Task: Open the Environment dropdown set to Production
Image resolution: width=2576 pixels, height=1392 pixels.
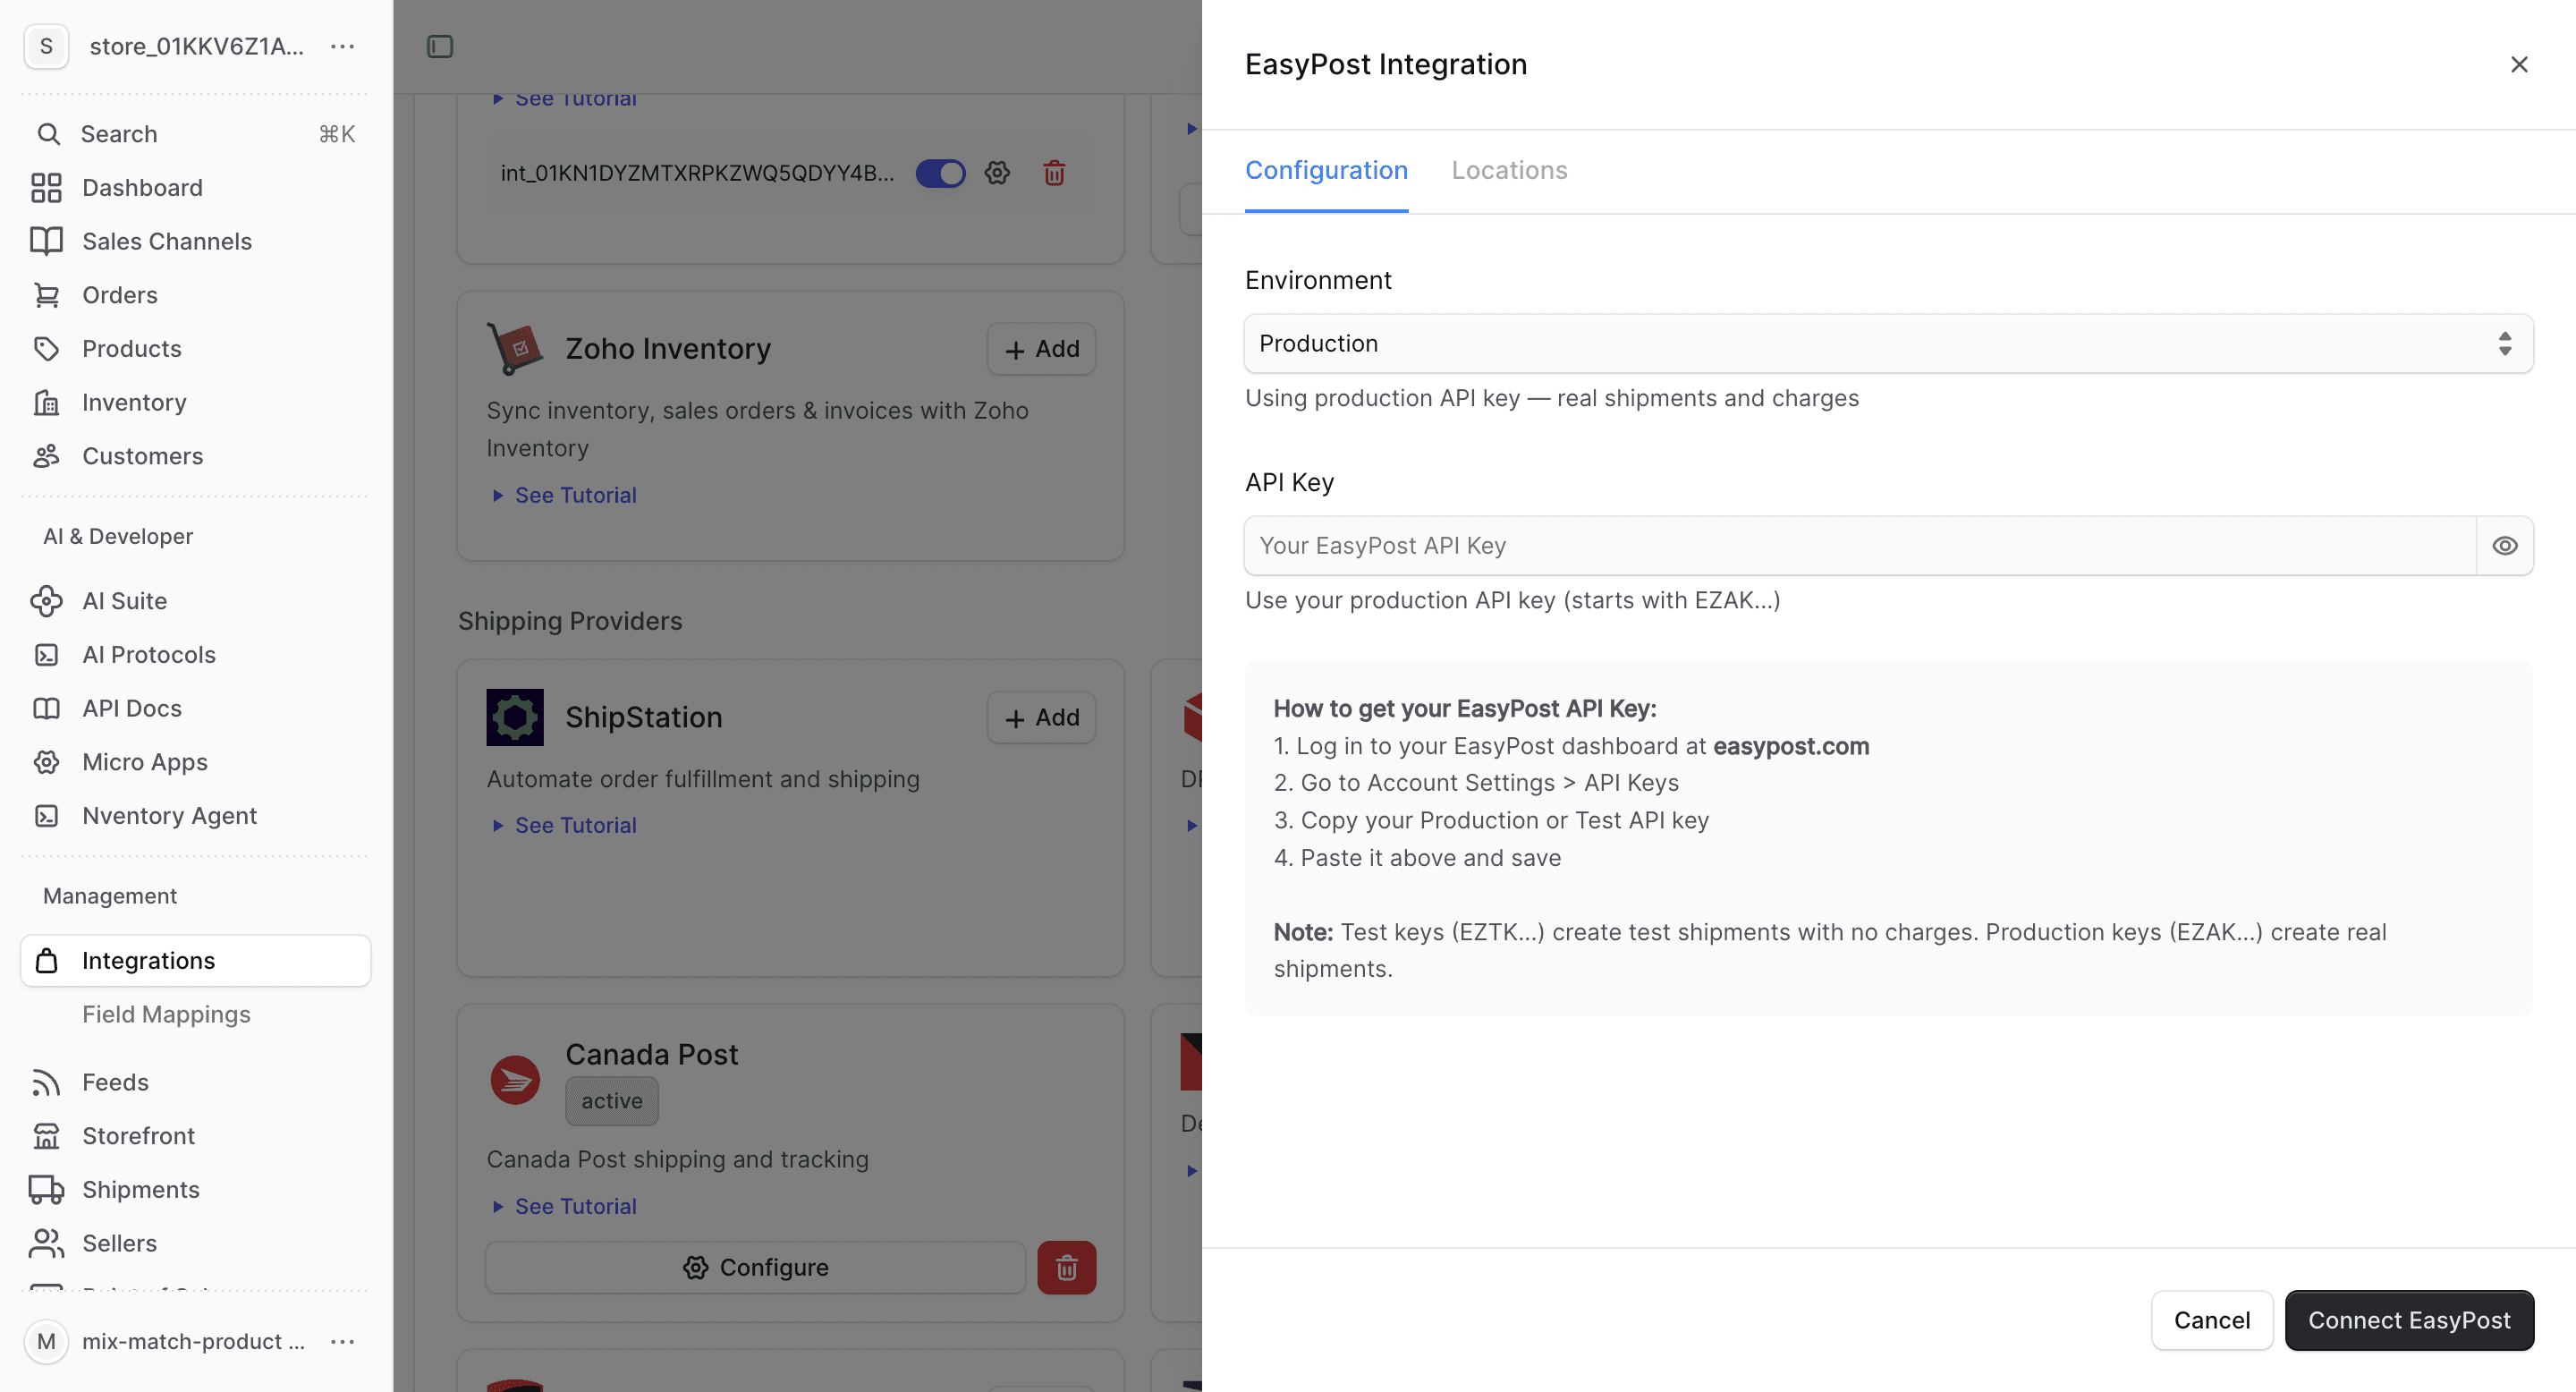Action: (1887, 343)
